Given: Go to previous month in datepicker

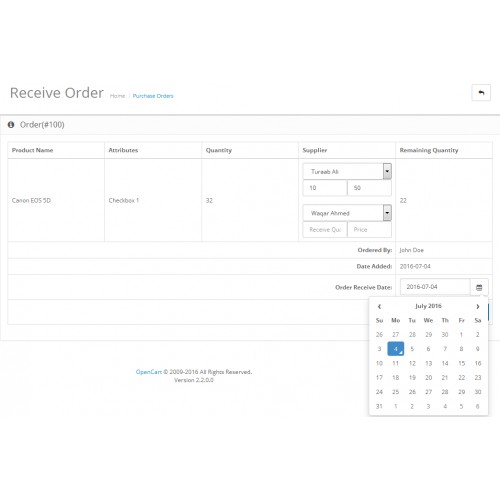Looking at the screenshot, I should pos(379,306).
